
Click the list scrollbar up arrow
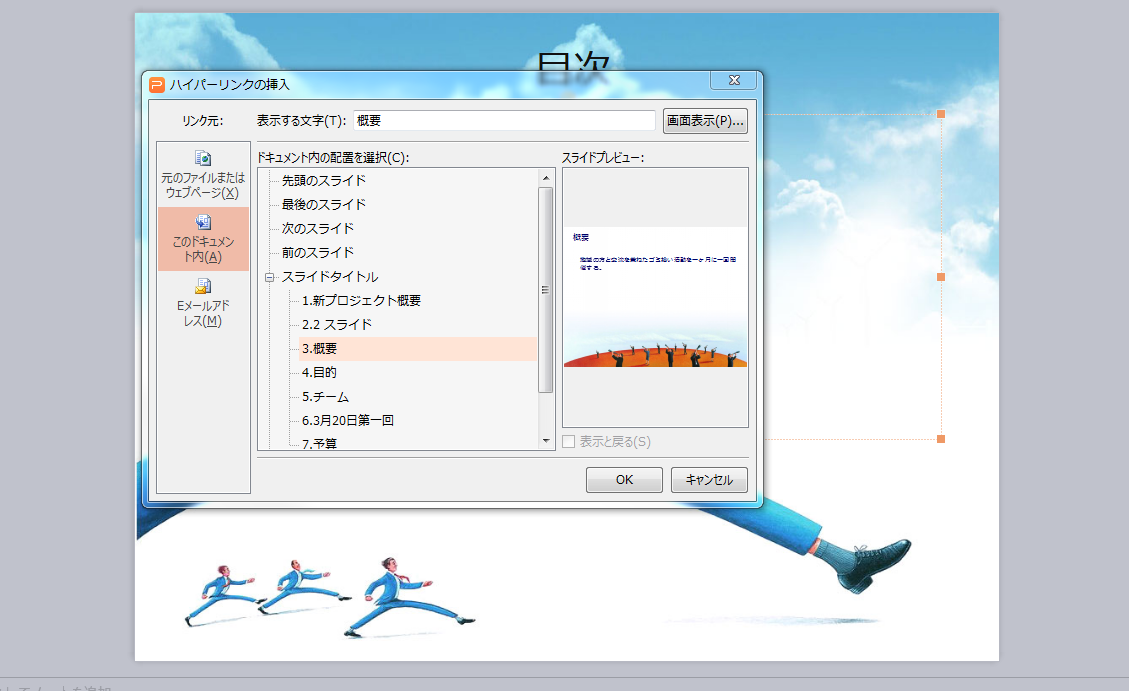point(546,178)
